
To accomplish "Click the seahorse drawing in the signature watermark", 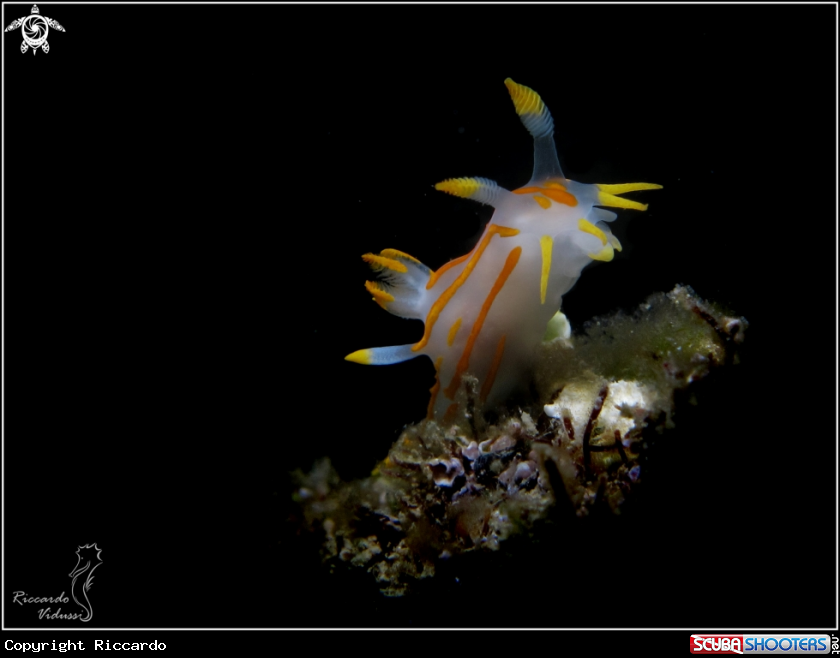I will [x=84, y=580].
